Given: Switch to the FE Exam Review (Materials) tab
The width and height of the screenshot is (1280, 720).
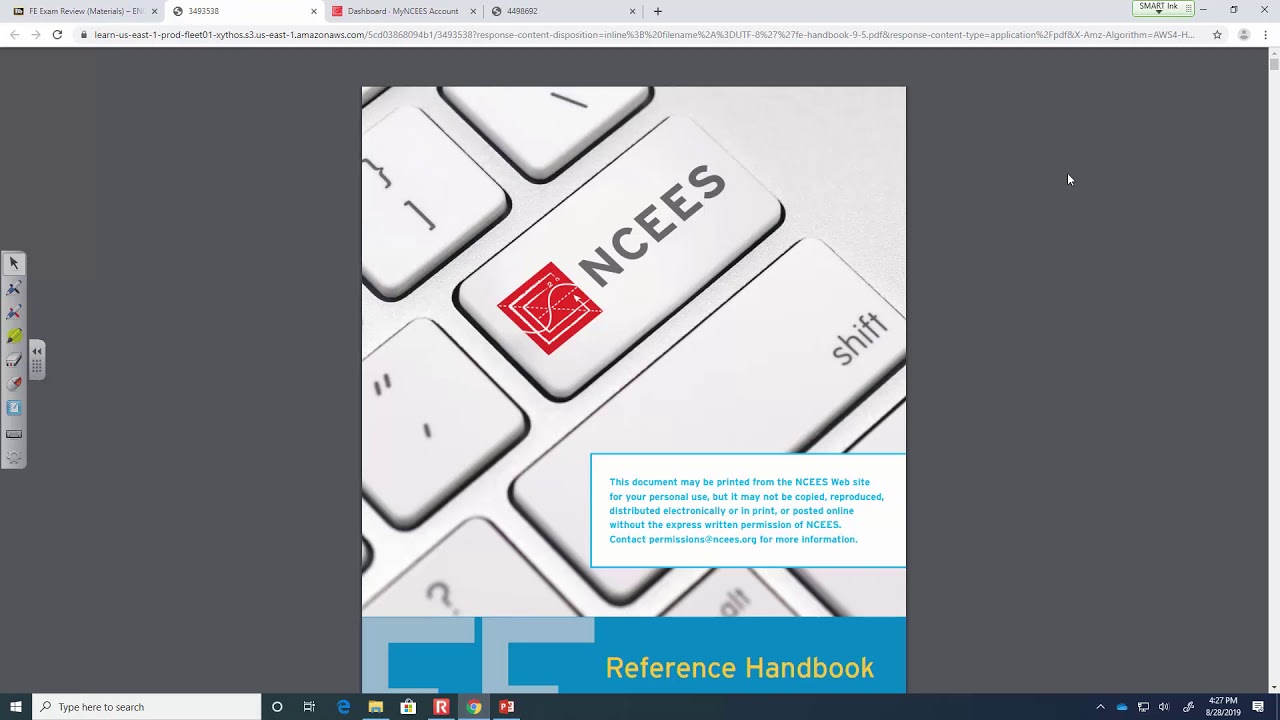Looking at the screenshot, I should coord(84,11).
